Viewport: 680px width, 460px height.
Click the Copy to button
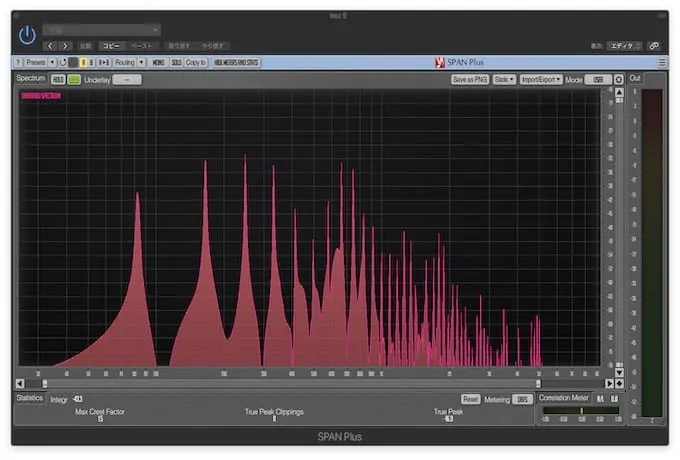pos(196,62)
